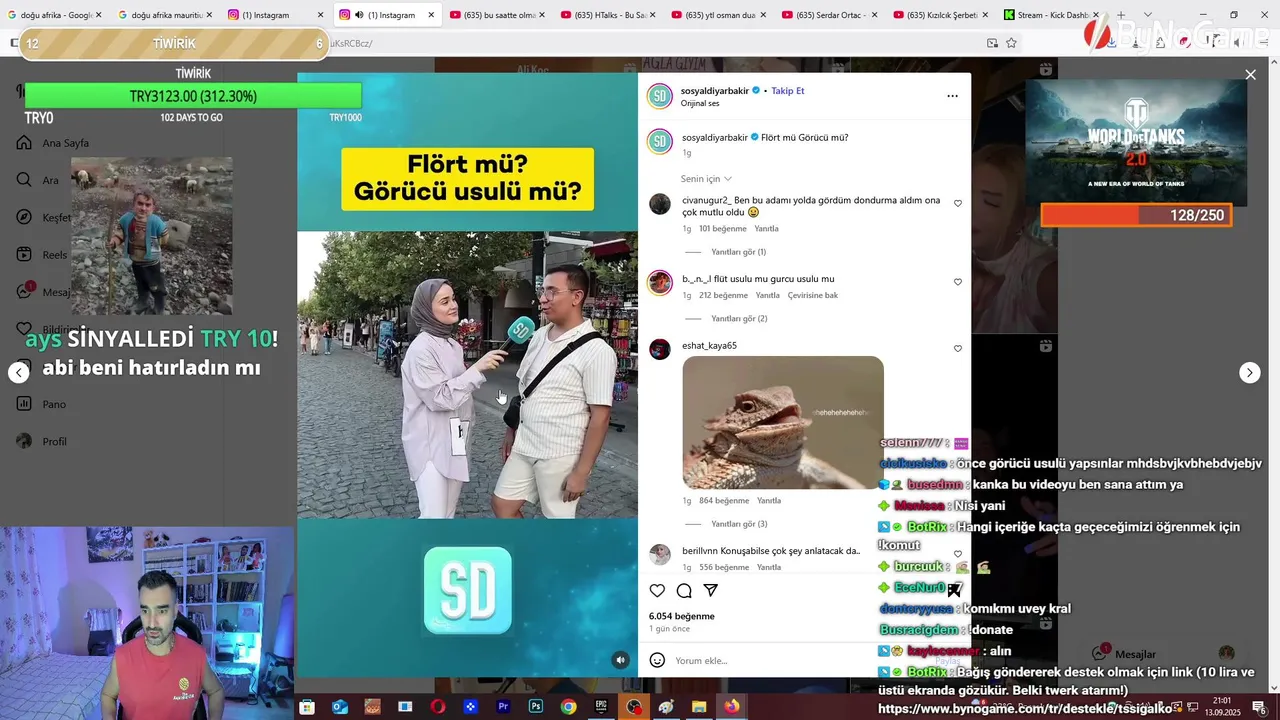Image resolution: width=1280 pixels, height=720 pixels.
Task: Click World of Tanks 128/250 progress bar
Action: coord(1136,215)
